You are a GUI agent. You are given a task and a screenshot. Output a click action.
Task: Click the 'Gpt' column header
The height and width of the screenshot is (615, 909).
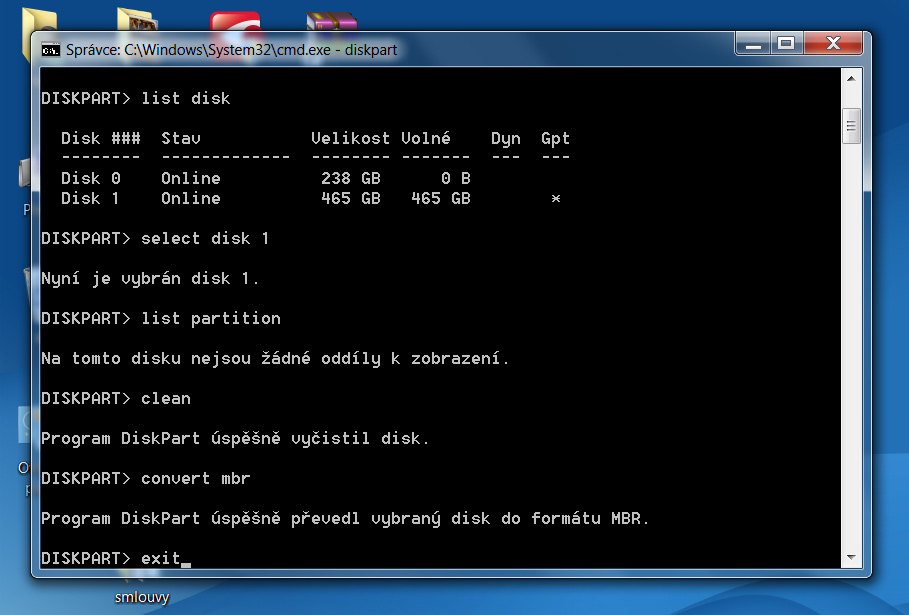pos(555,139)
